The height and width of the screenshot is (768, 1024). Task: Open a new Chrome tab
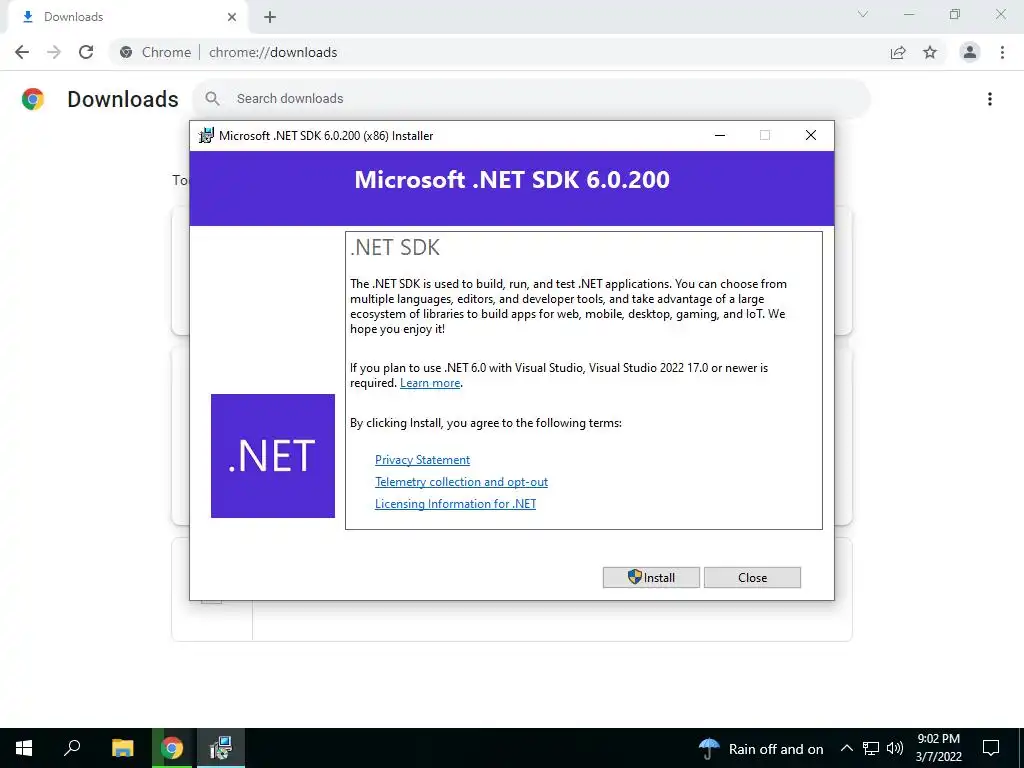point(270,17)
